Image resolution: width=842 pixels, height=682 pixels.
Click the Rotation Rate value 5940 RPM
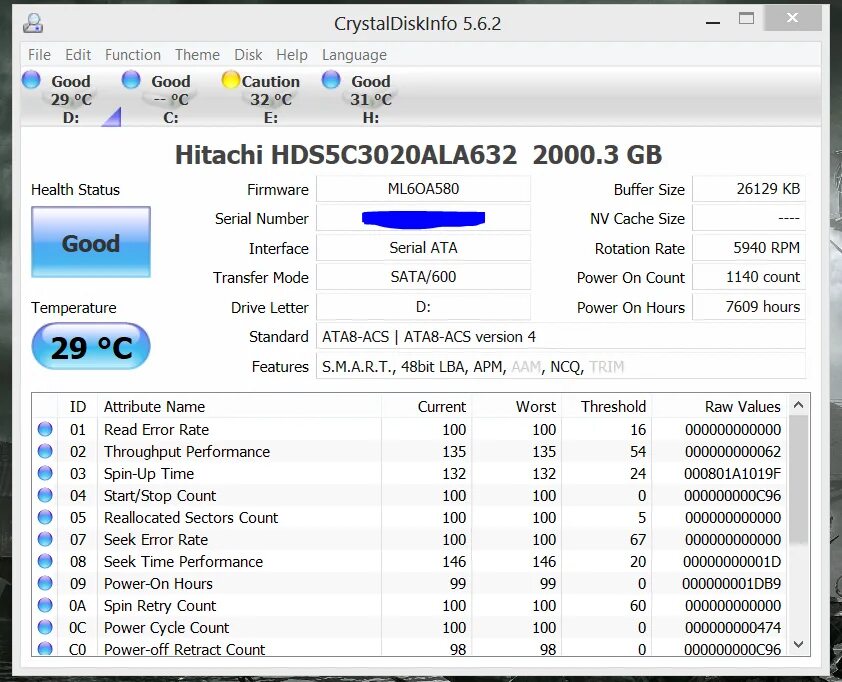click(x=749, y=248)
